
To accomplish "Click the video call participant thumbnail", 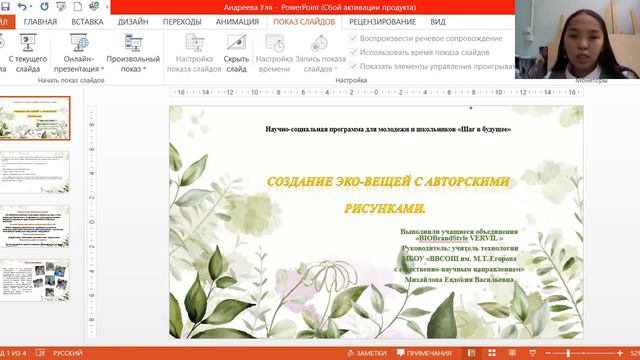I will point(578,39).
